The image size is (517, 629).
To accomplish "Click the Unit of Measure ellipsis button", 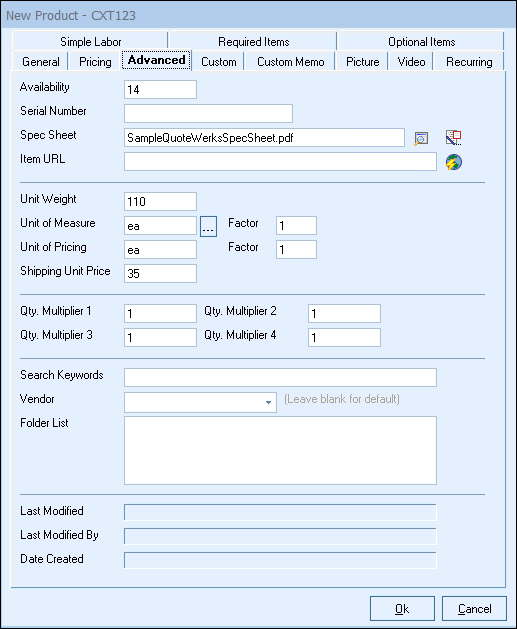I will coord(208,227).
